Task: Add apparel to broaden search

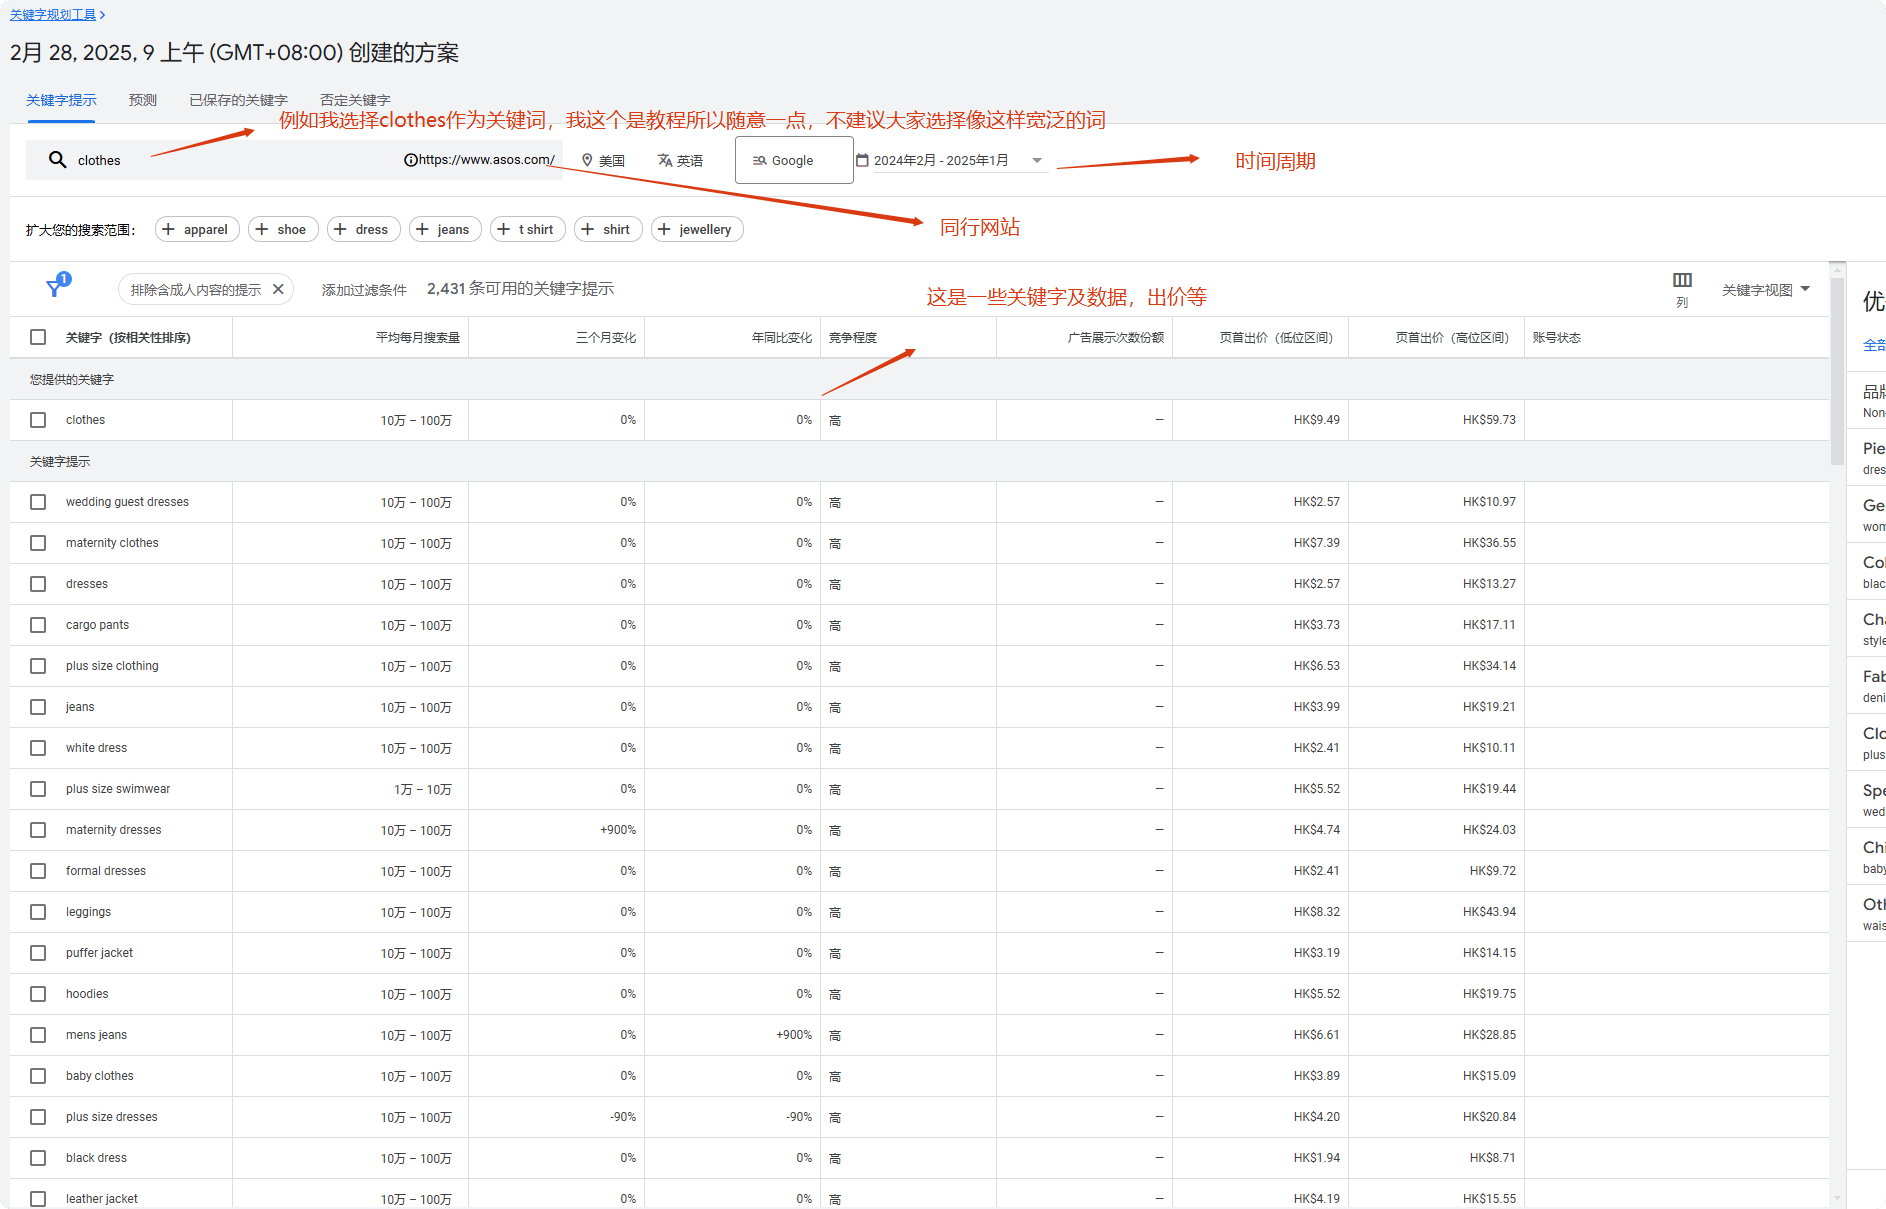Action: (x=197, y=229)
